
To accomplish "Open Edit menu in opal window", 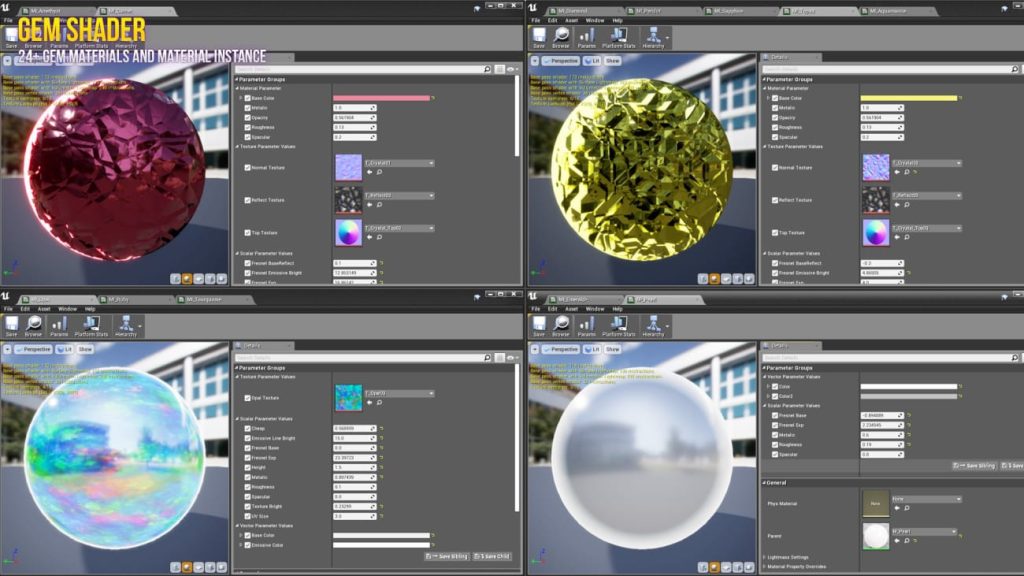I will (x=25, y=309).
